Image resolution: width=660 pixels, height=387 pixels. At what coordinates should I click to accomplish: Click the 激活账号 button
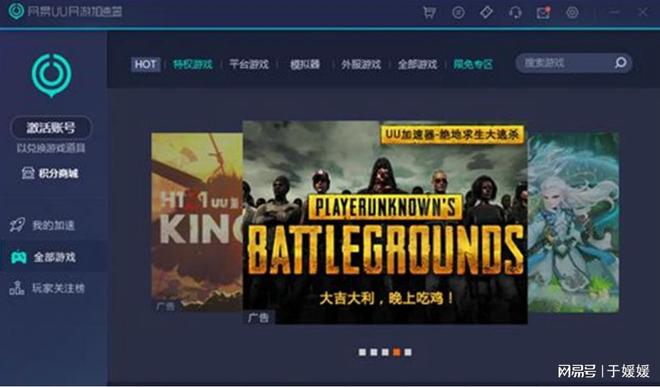tap(51, 127)
